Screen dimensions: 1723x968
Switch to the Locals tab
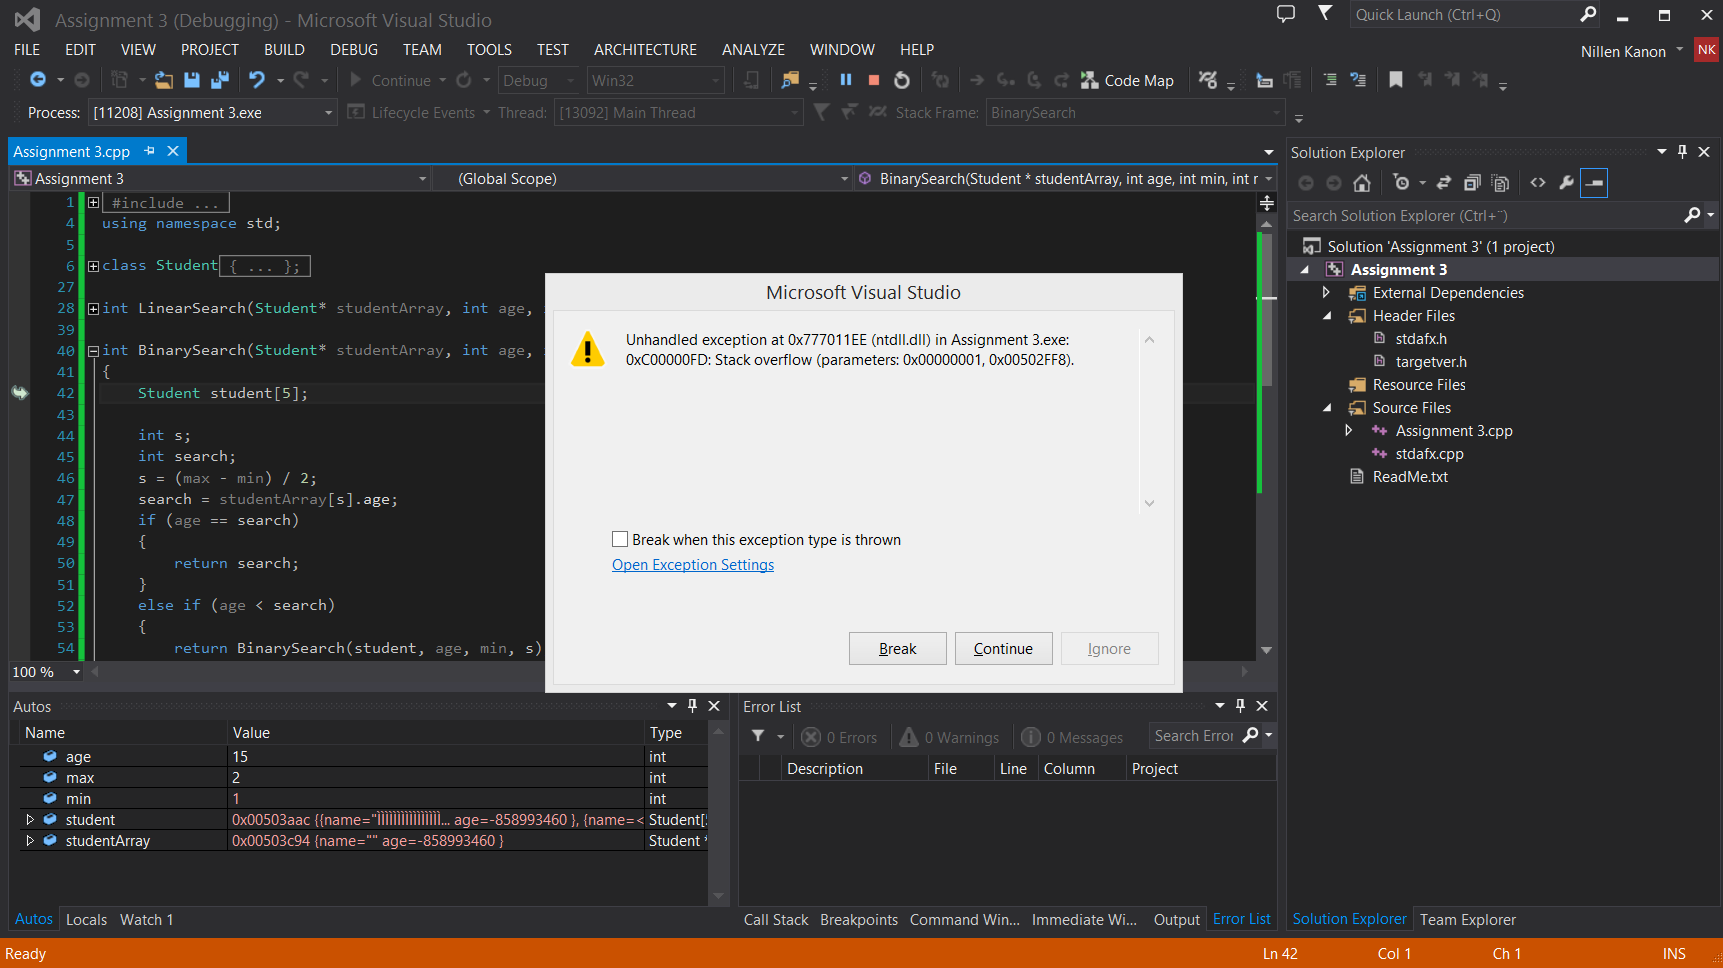[86, 920]
